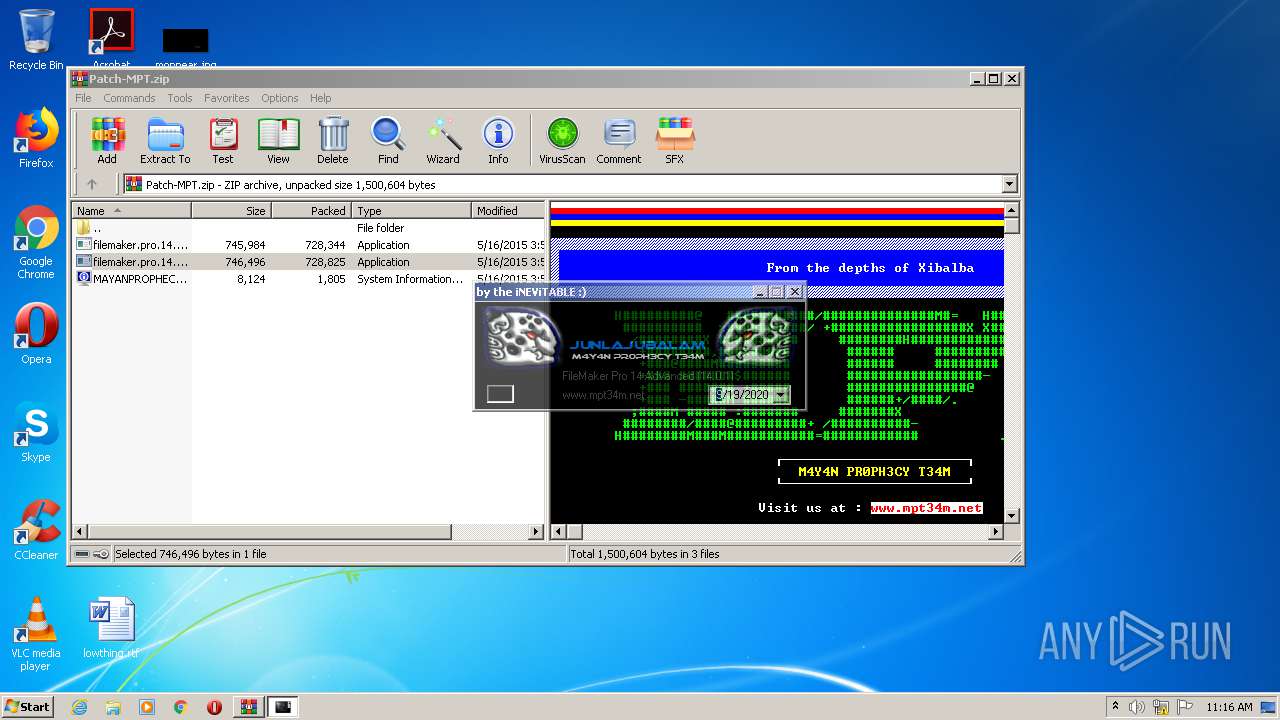Run the Test archive tool
Screen dimensions: 1280x720
click(223, 140)
